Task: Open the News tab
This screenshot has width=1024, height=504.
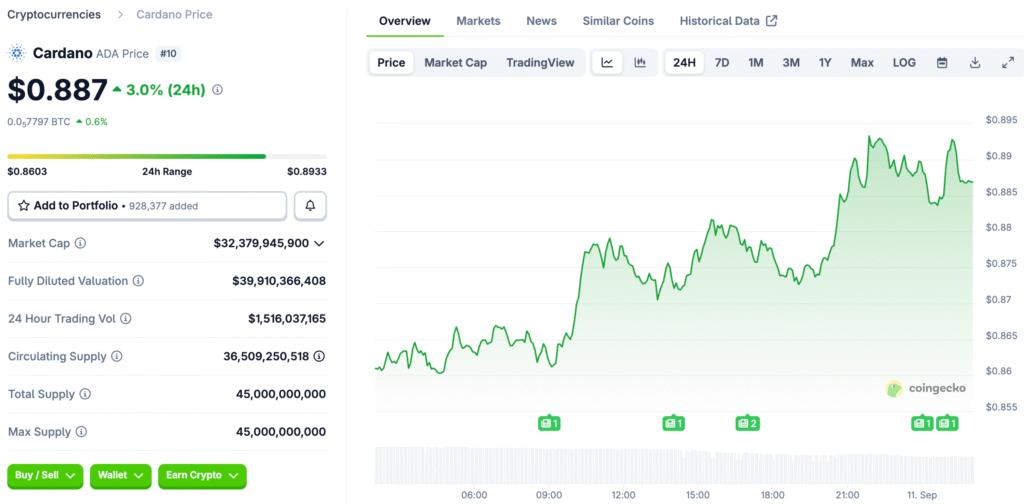Action: [x=541, y=21]
